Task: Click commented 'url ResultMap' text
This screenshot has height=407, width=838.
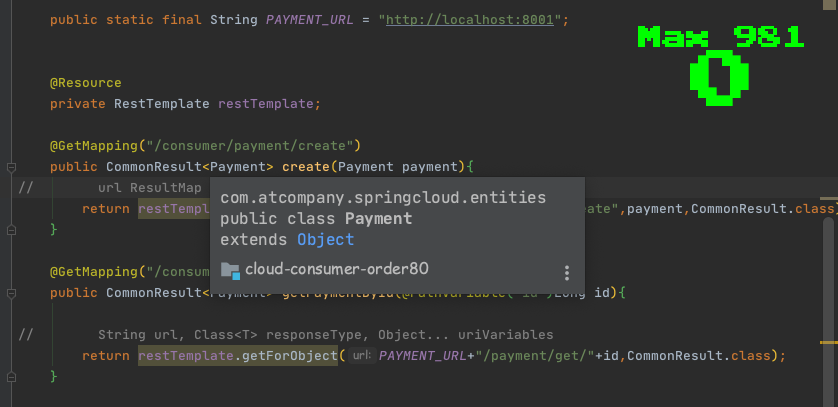Action: click(x=150, y=188)
